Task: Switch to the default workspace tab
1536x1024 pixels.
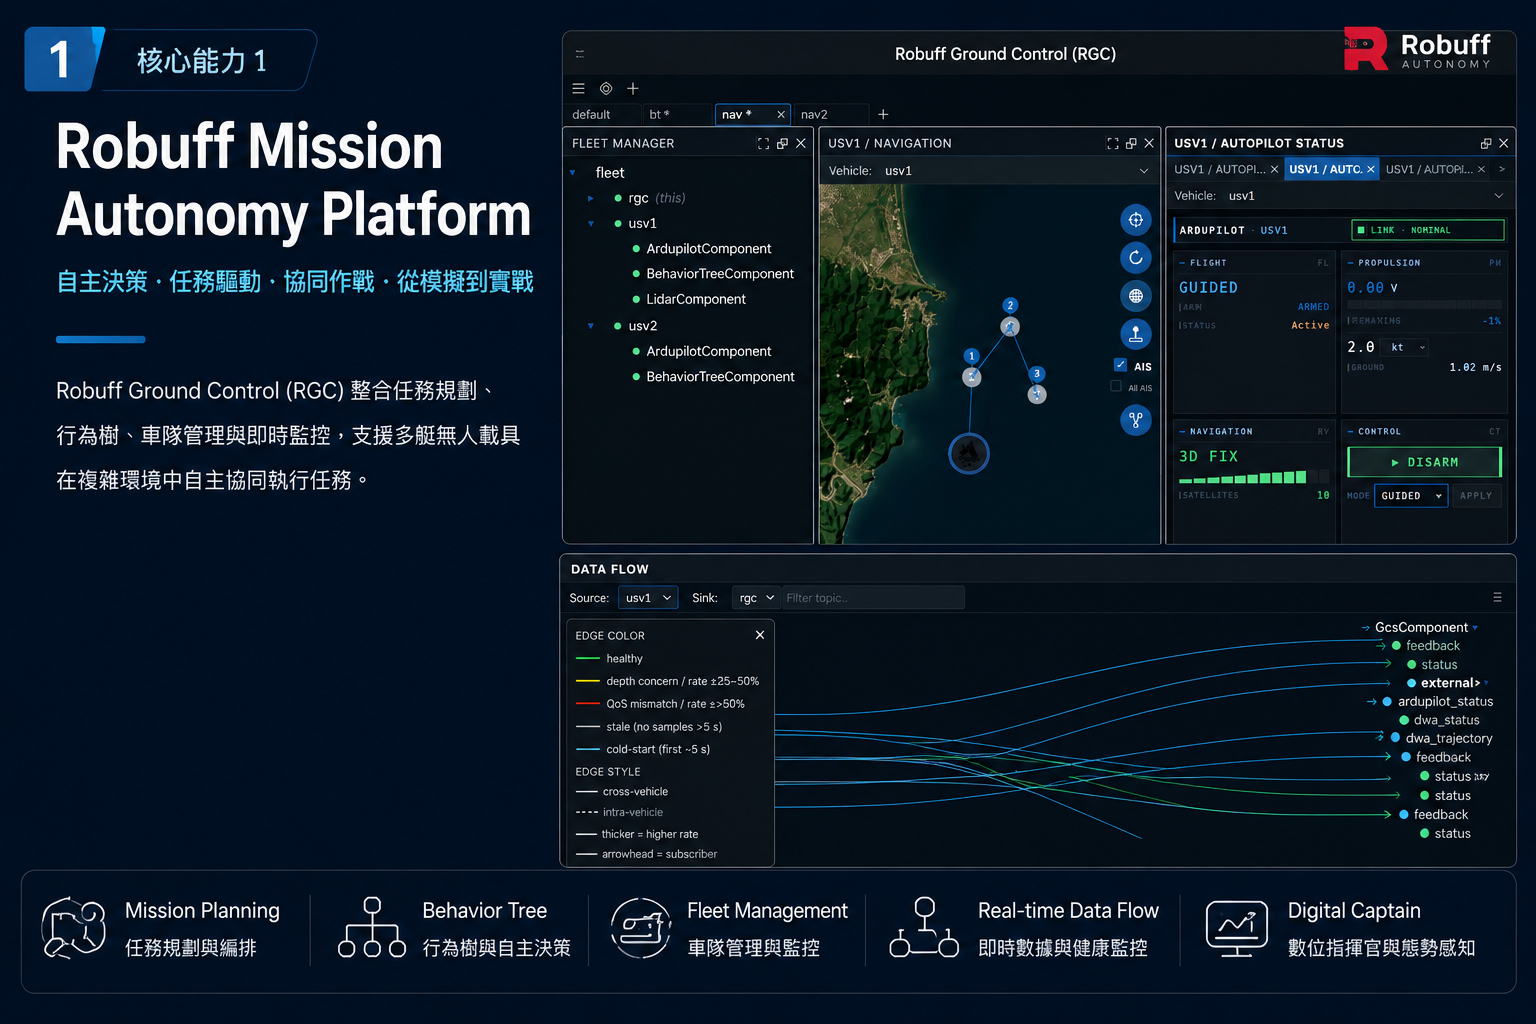Action: tap(591, 115)
